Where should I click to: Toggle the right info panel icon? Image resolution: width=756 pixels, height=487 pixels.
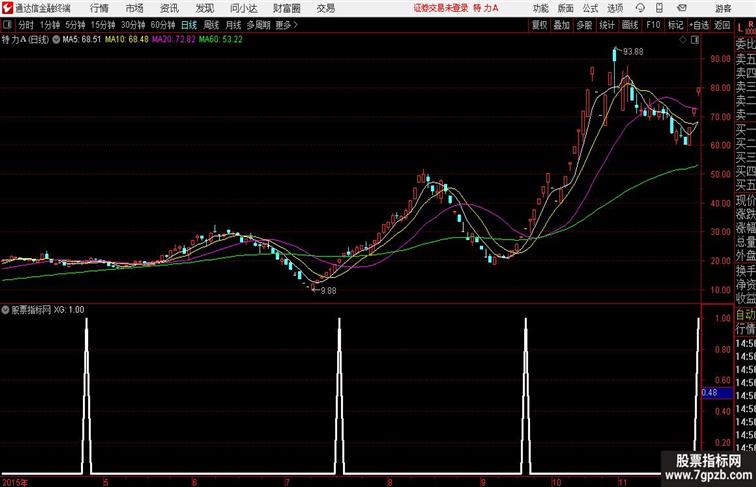(x=695, y=40)
